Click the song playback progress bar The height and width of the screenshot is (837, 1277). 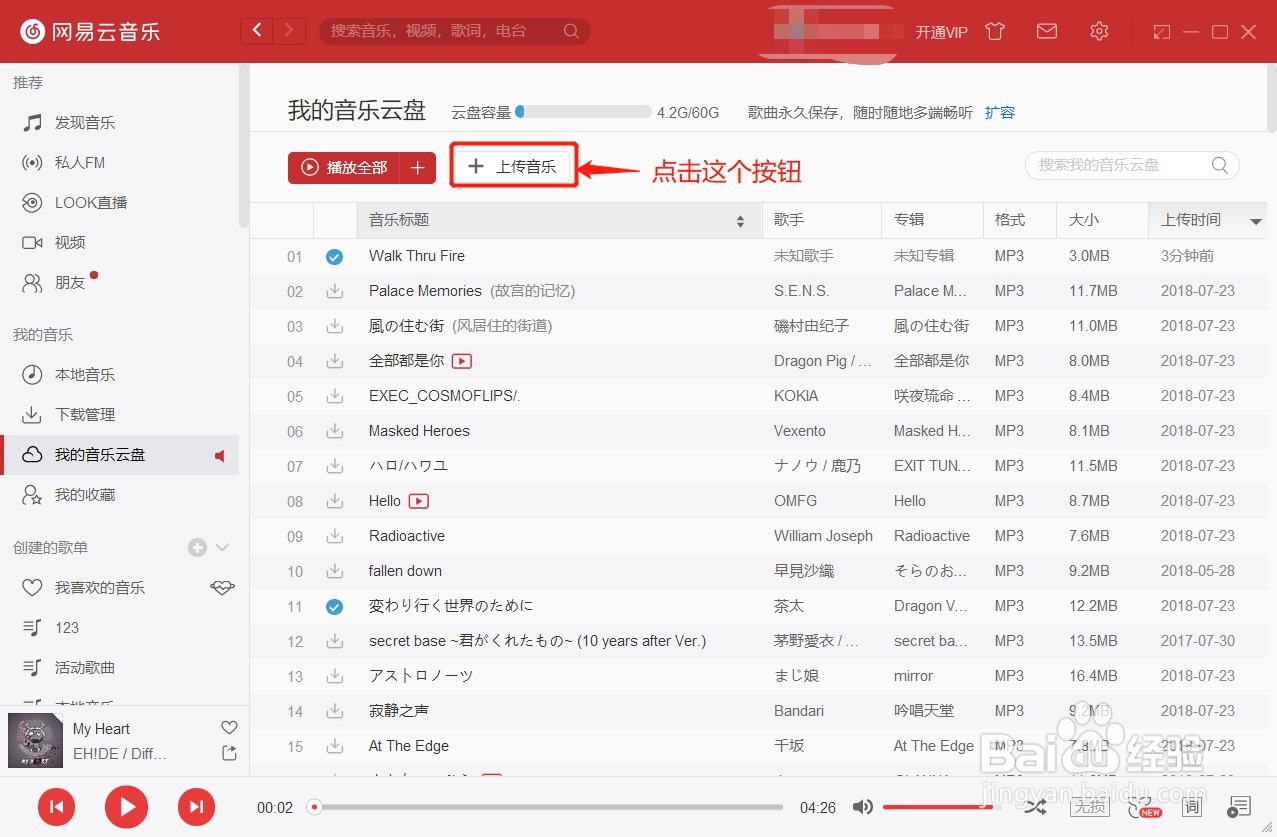point(546,807)
